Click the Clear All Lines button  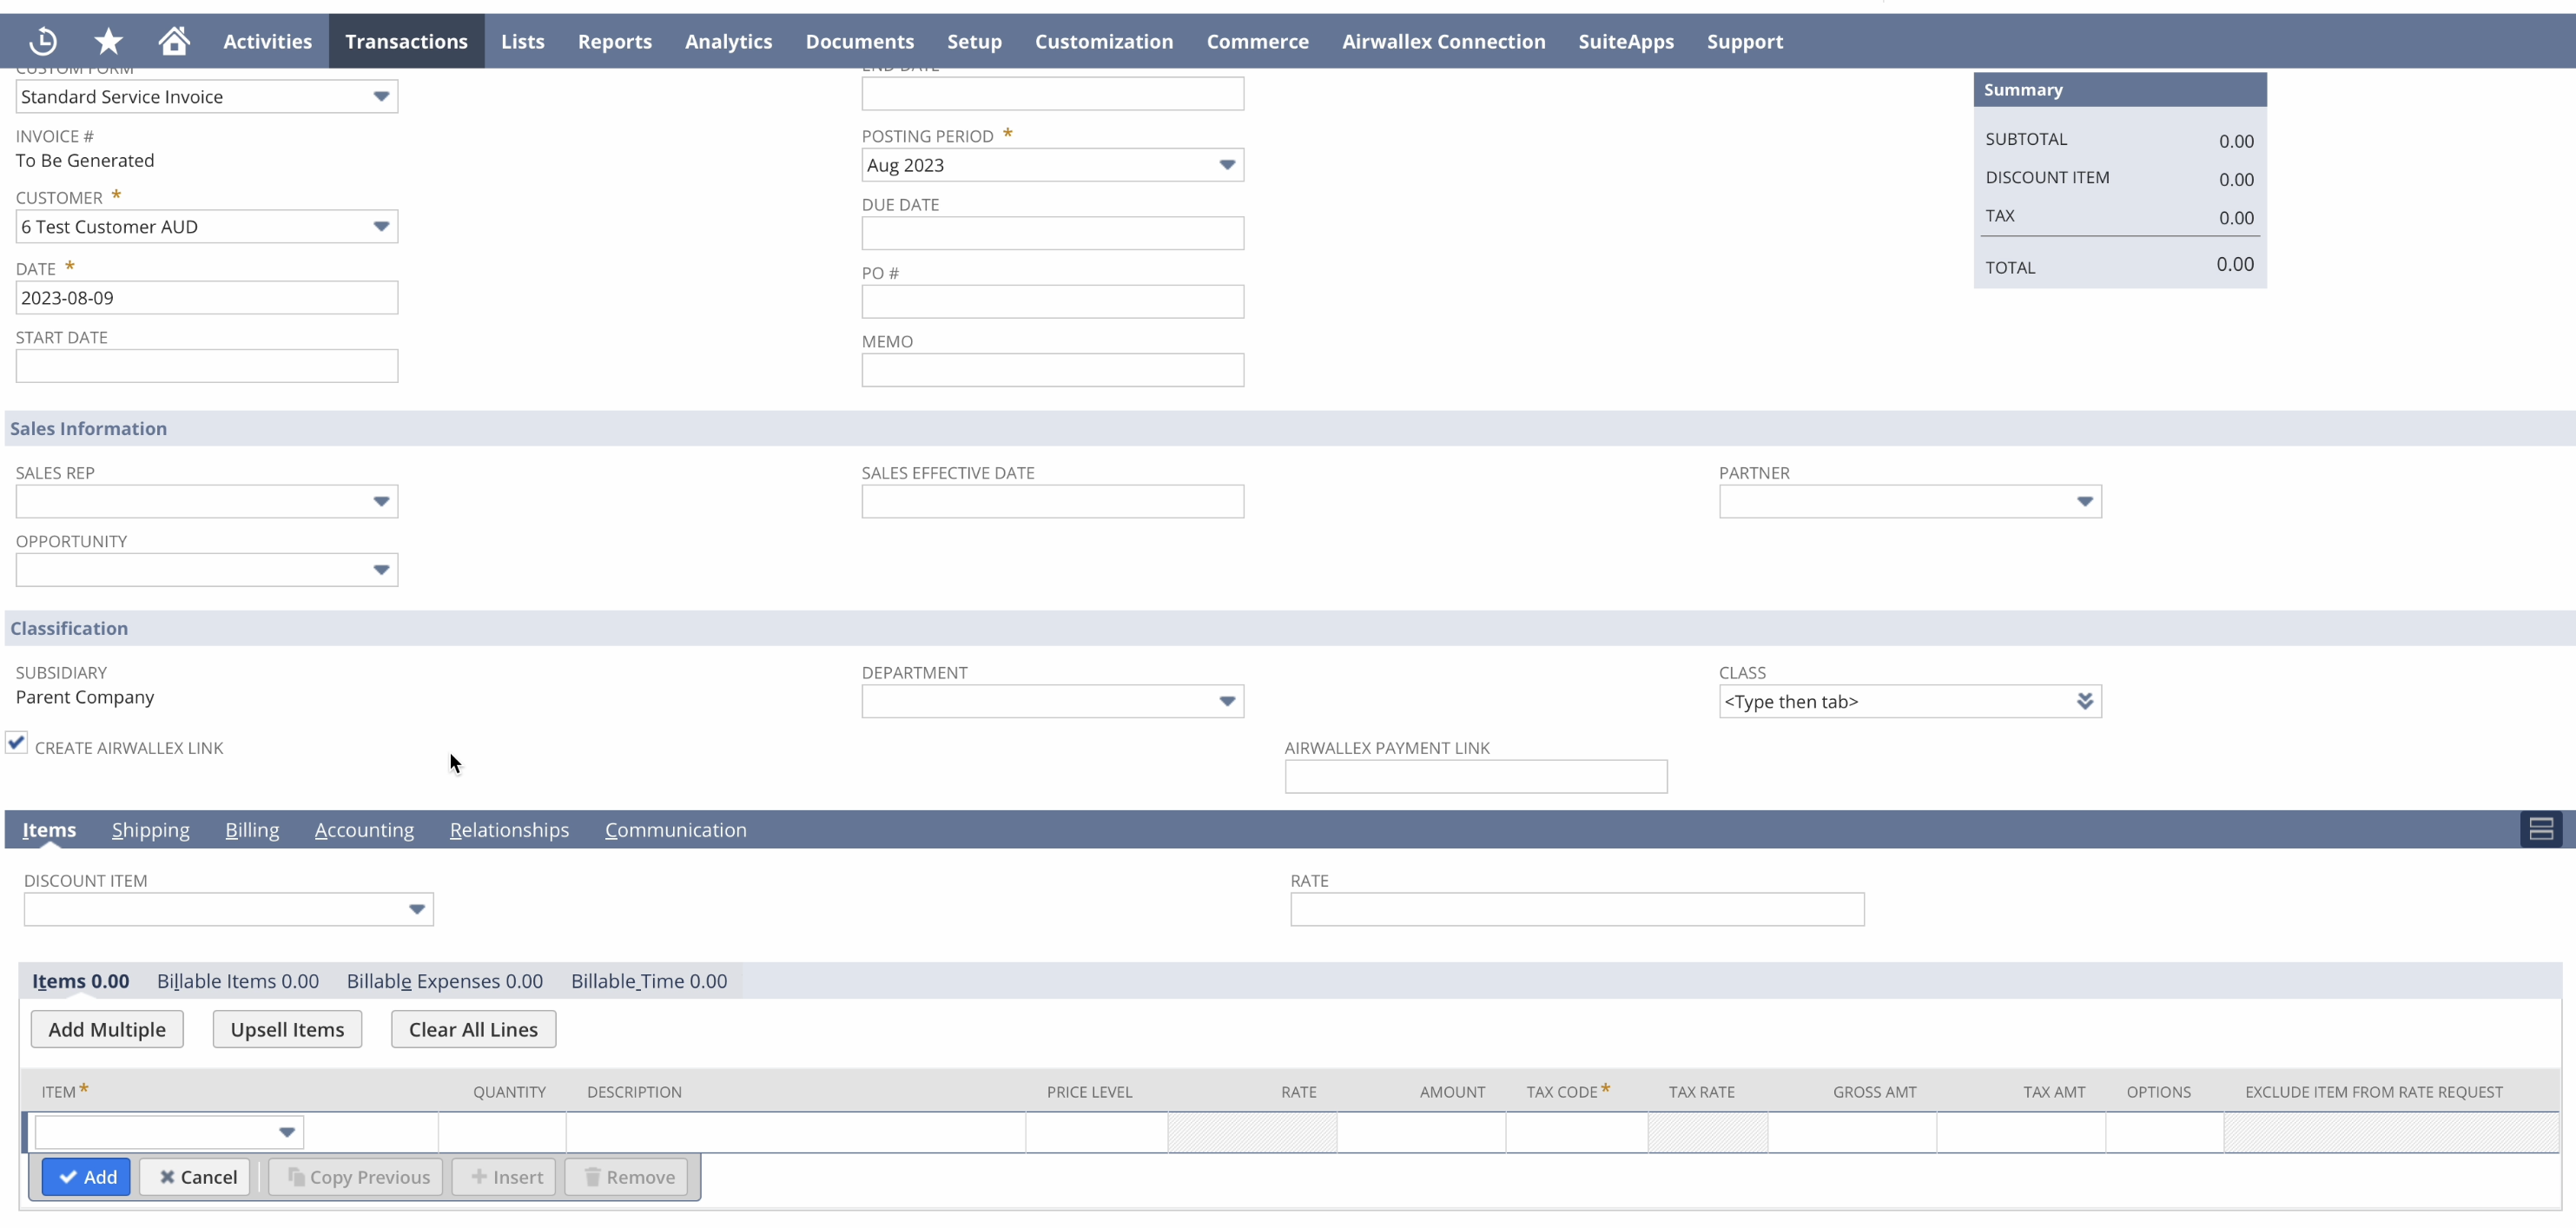tap(472, 1029)
